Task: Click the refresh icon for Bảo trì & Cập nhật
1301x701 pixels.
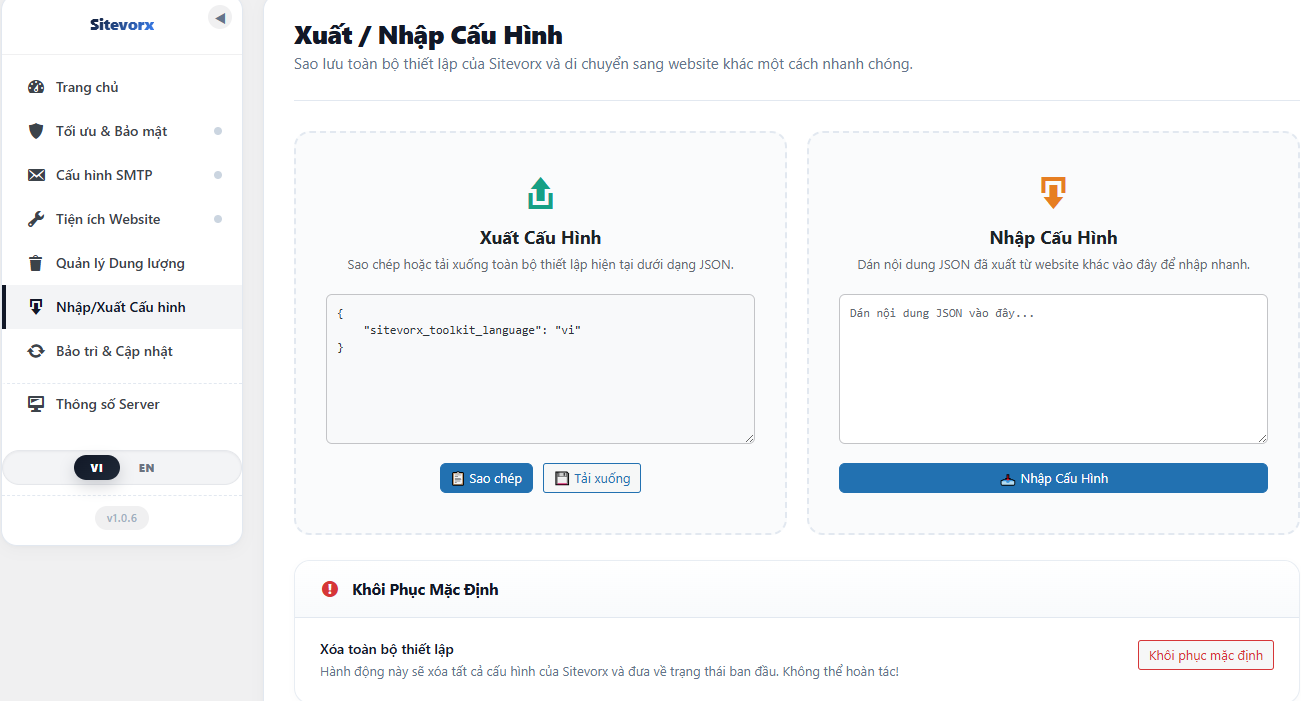Action: pos(36,351)
